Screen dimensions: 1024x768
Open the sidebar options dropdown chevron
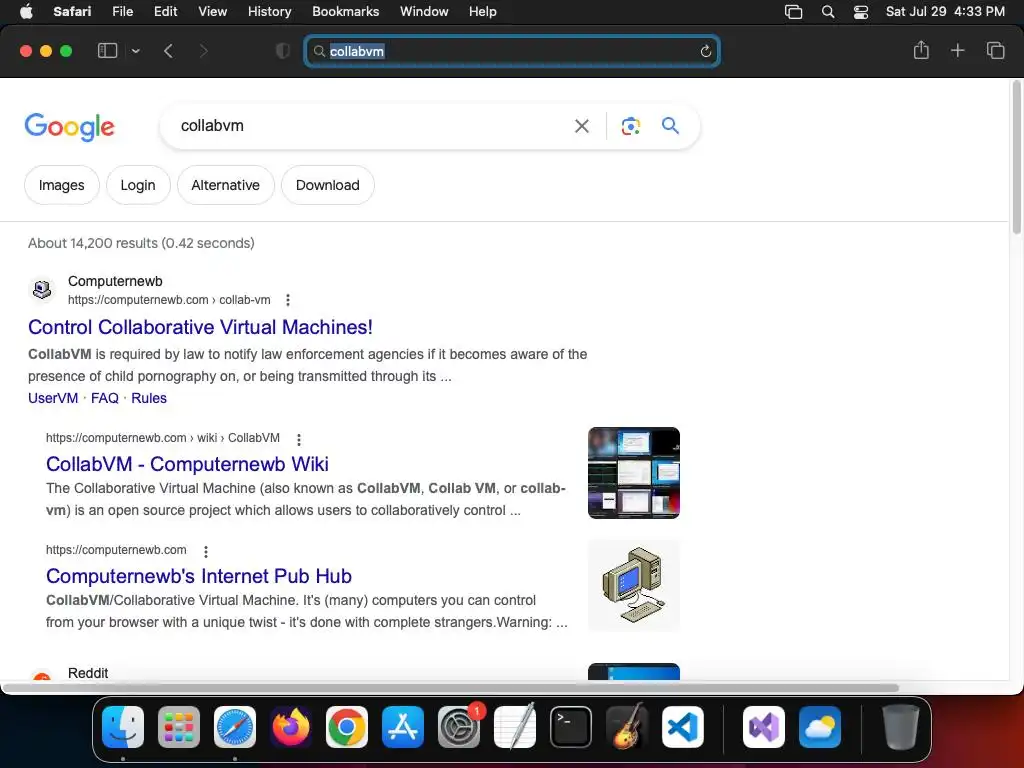(x=136, y=51)
